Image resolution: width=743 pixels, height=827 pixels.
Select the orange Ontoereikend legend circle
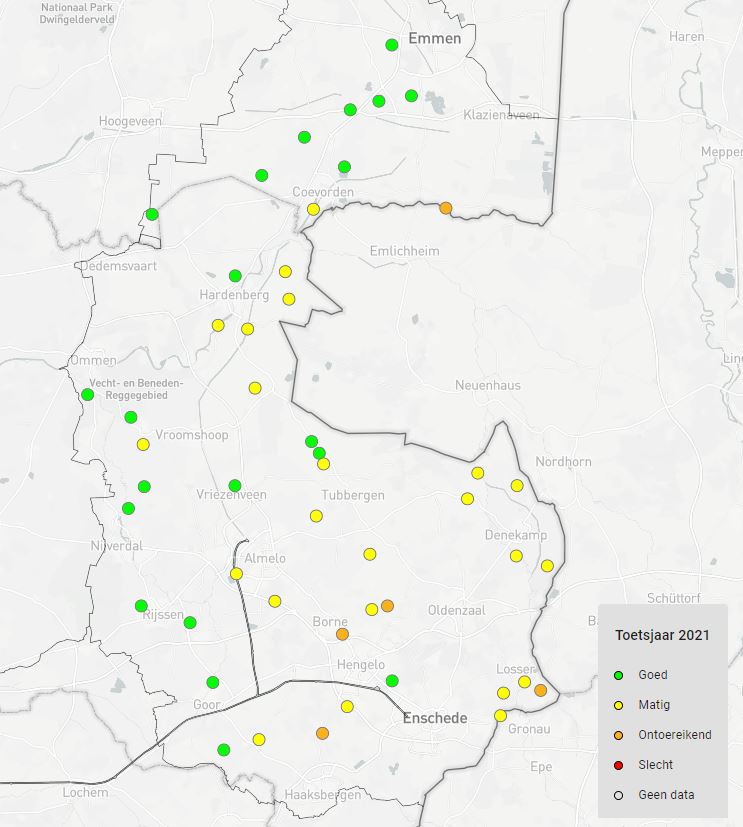pos(618,735)
